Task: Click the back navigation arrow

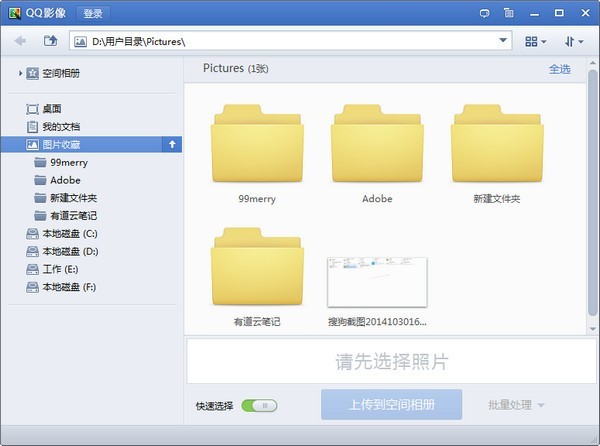Action: tap(20, 41)
